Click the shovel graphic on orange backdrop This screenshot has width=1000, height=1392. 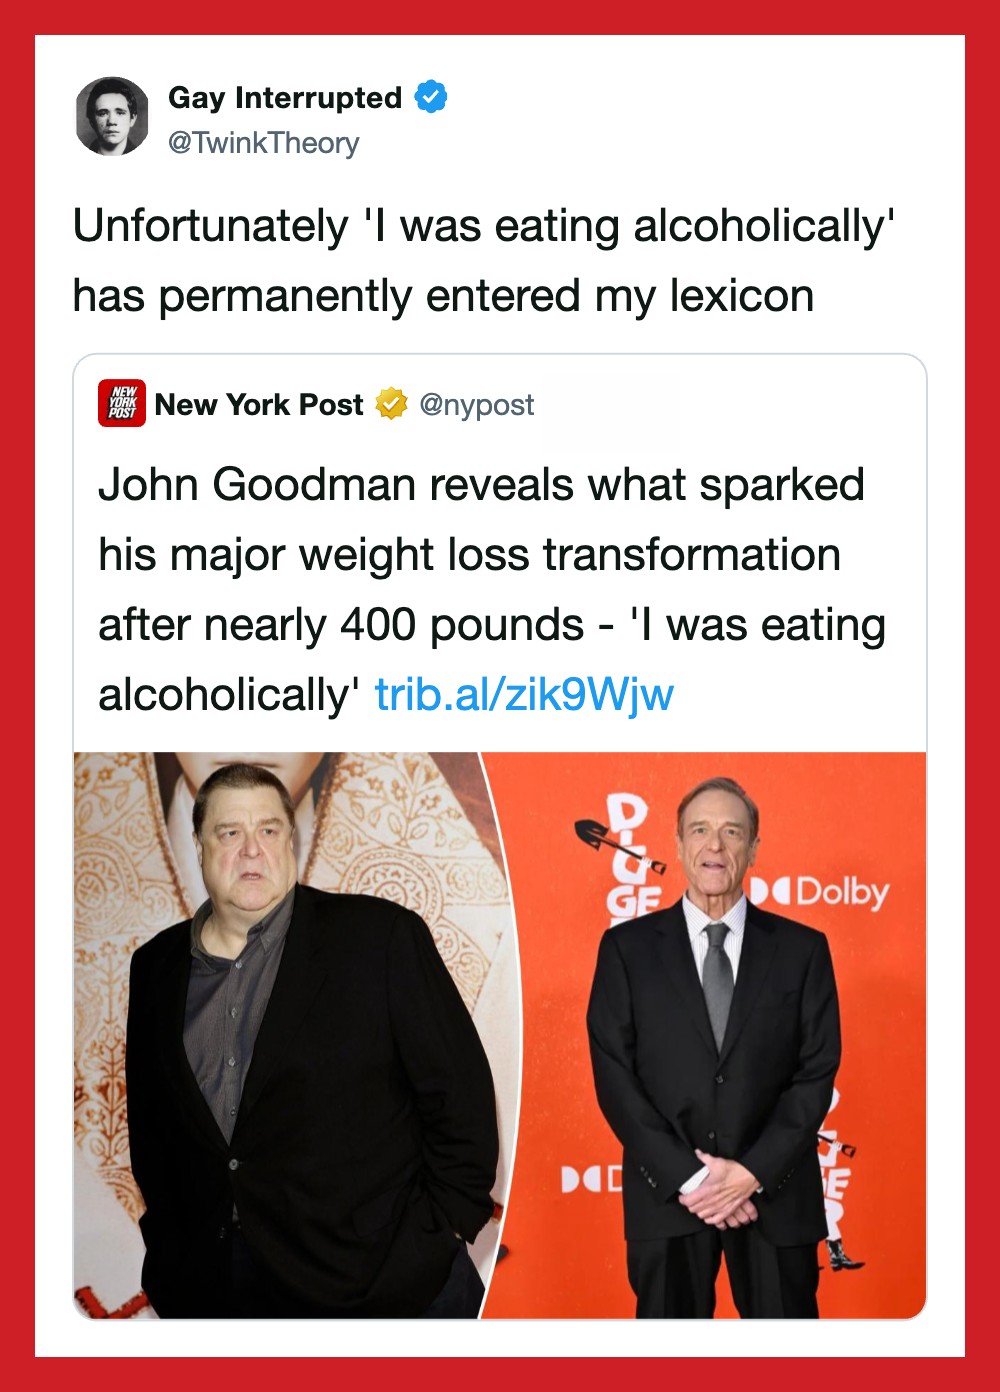coord(618,846)
